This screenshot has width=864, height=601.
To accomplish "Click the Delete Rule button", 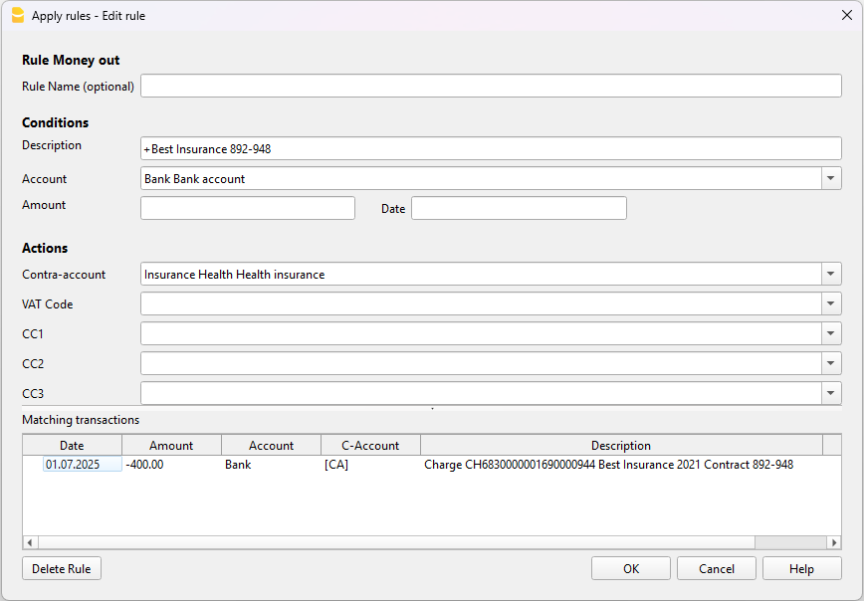I will (x=61, y=568).
